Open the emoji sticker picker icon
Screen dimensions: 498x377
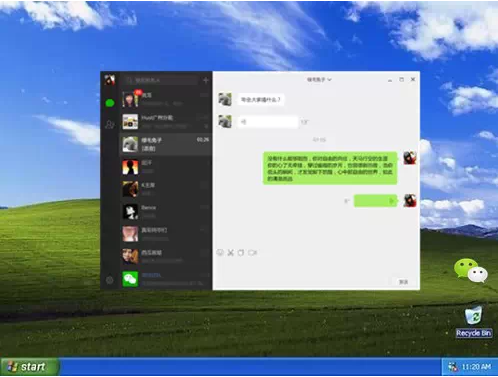220,252
